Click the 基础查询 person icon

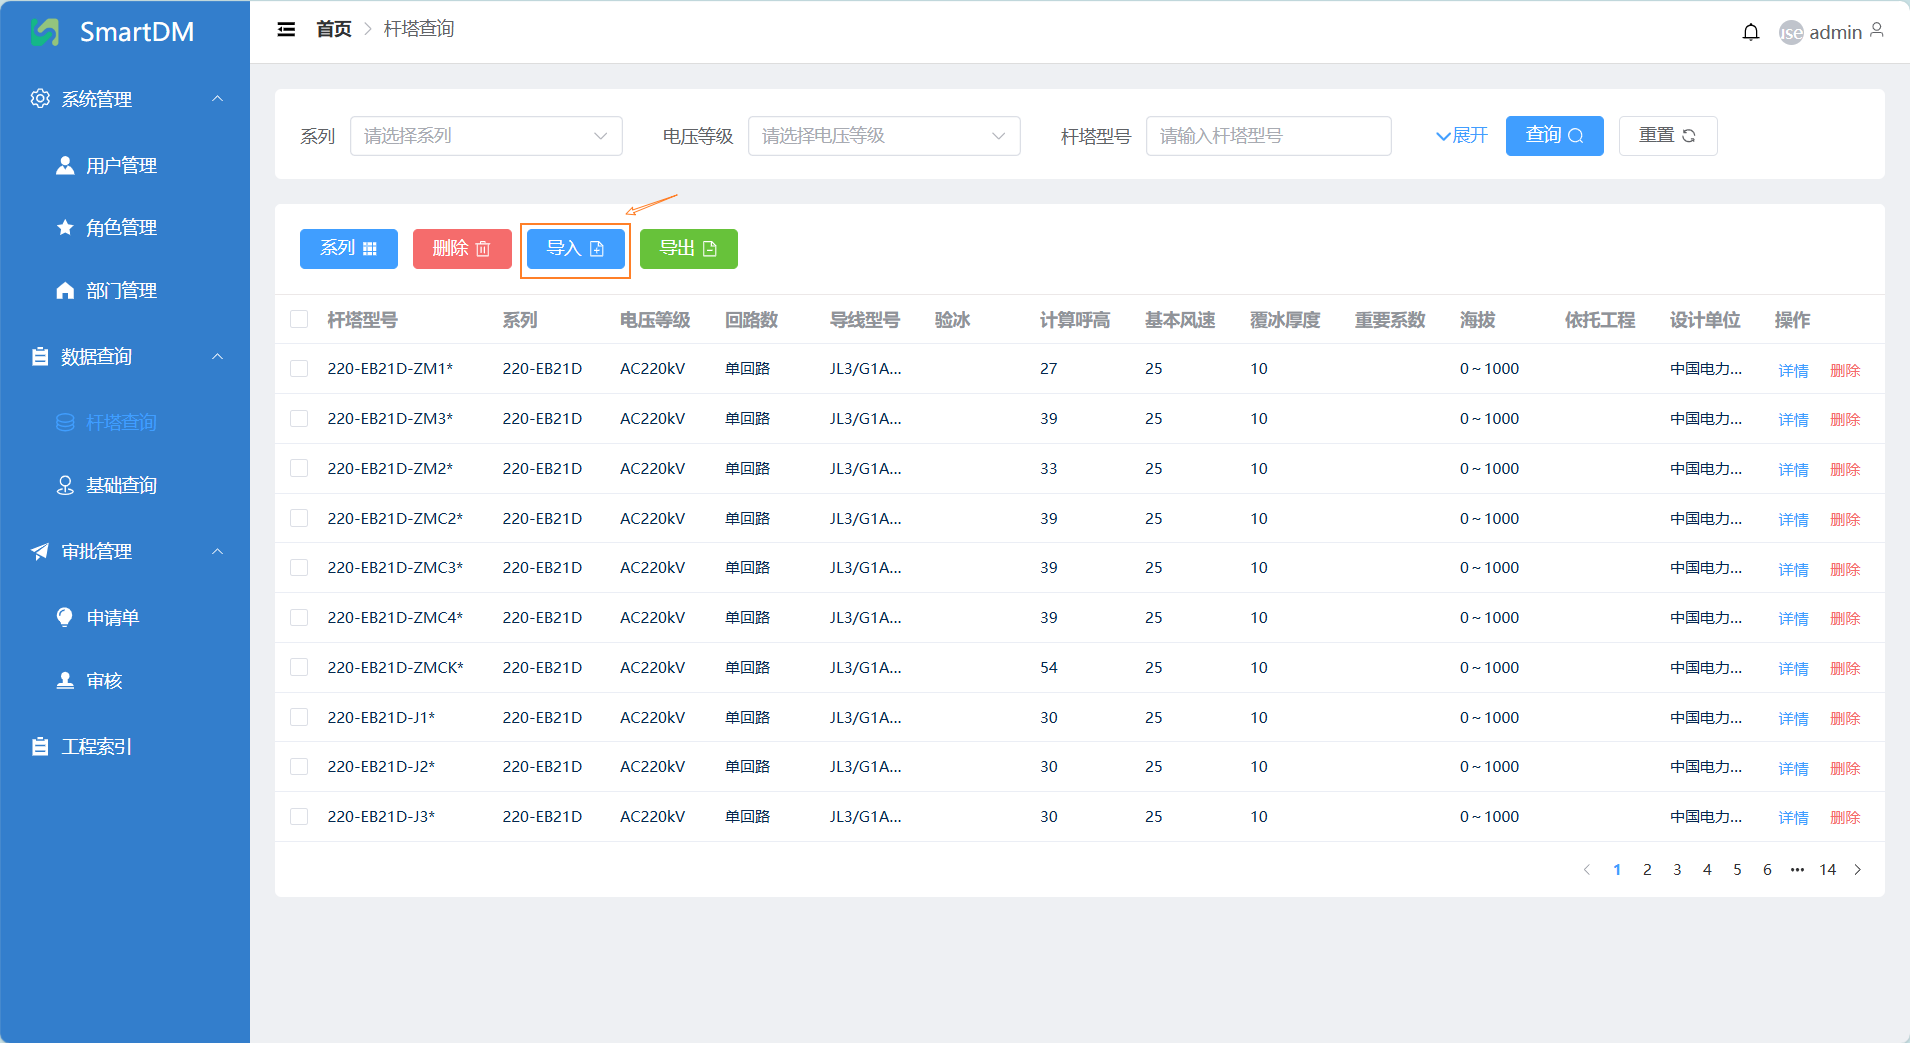[x=65, y=485]
